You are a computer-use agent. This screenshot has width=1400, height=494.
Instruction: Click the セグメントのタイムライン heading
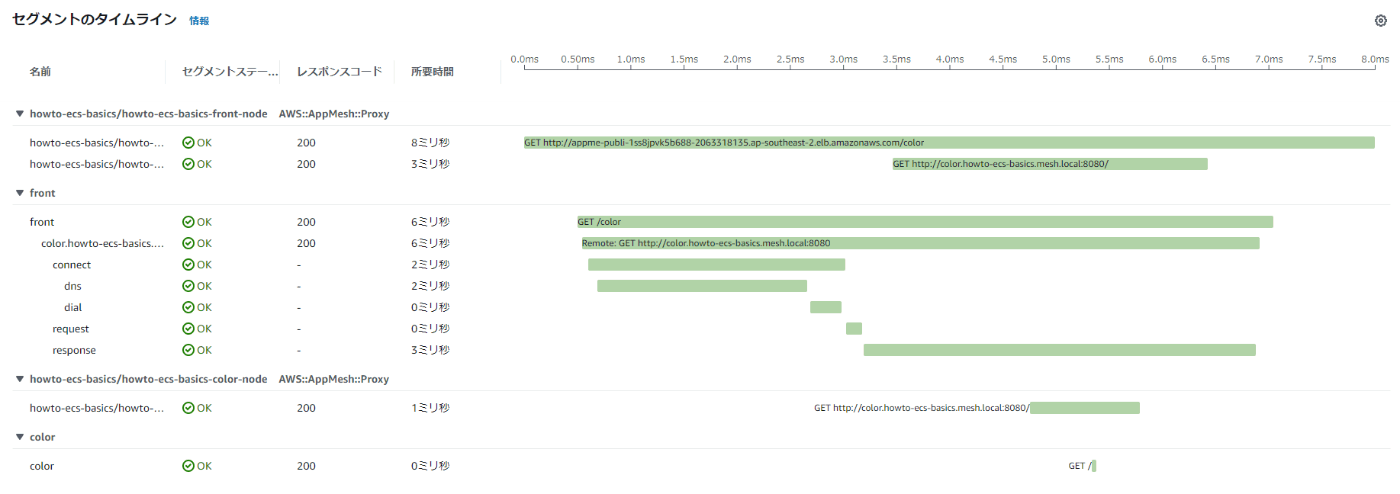pyautogui.click(x=94, y=20)
